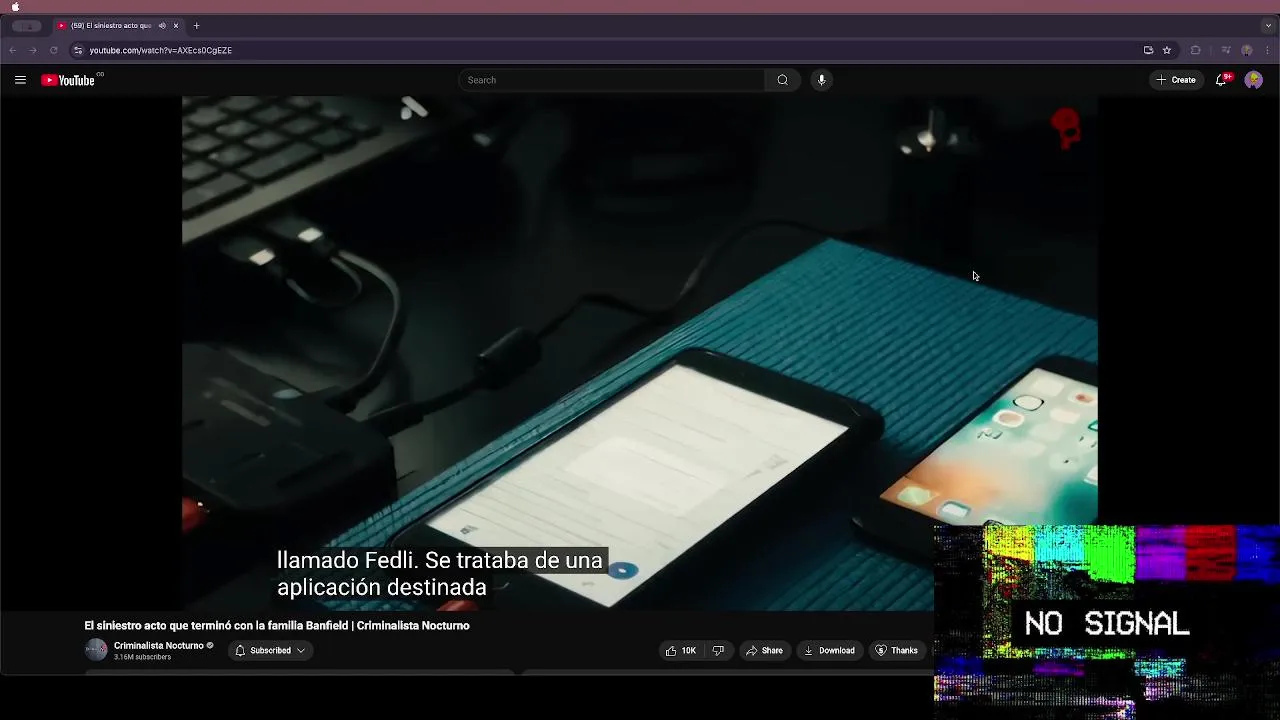Open a new browser tab
The image size is (1280, 720).
click(196, 26)
